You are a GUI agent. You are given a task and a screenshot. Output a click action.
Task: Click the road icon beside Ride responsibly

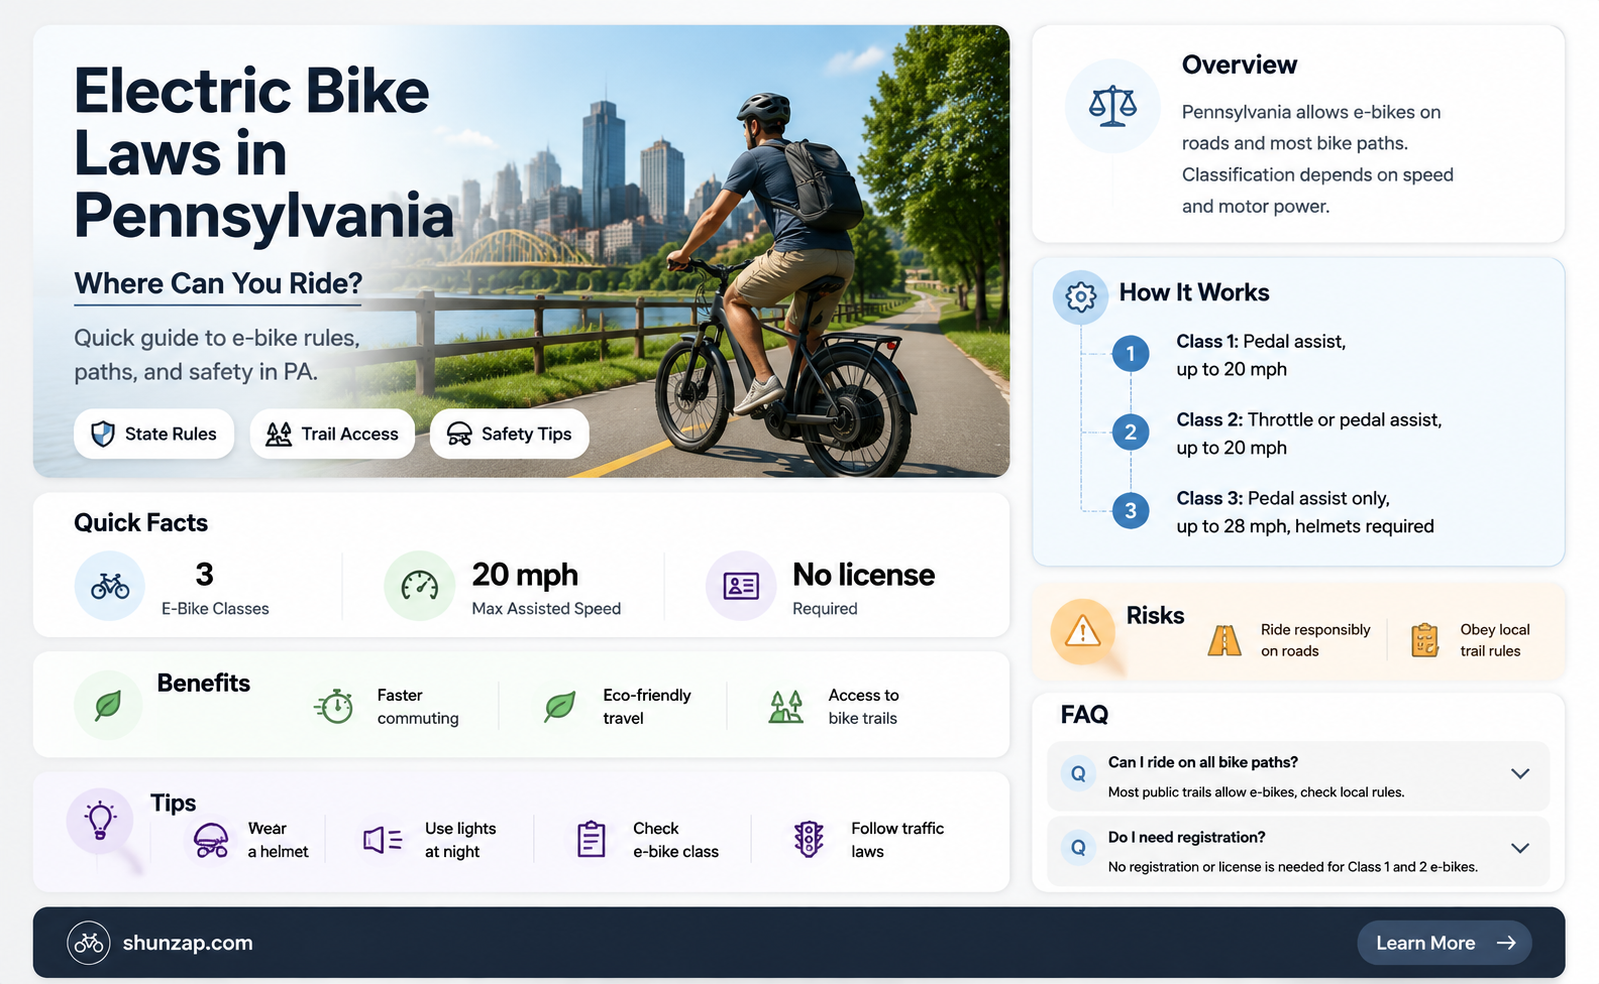pos(1224,640)
